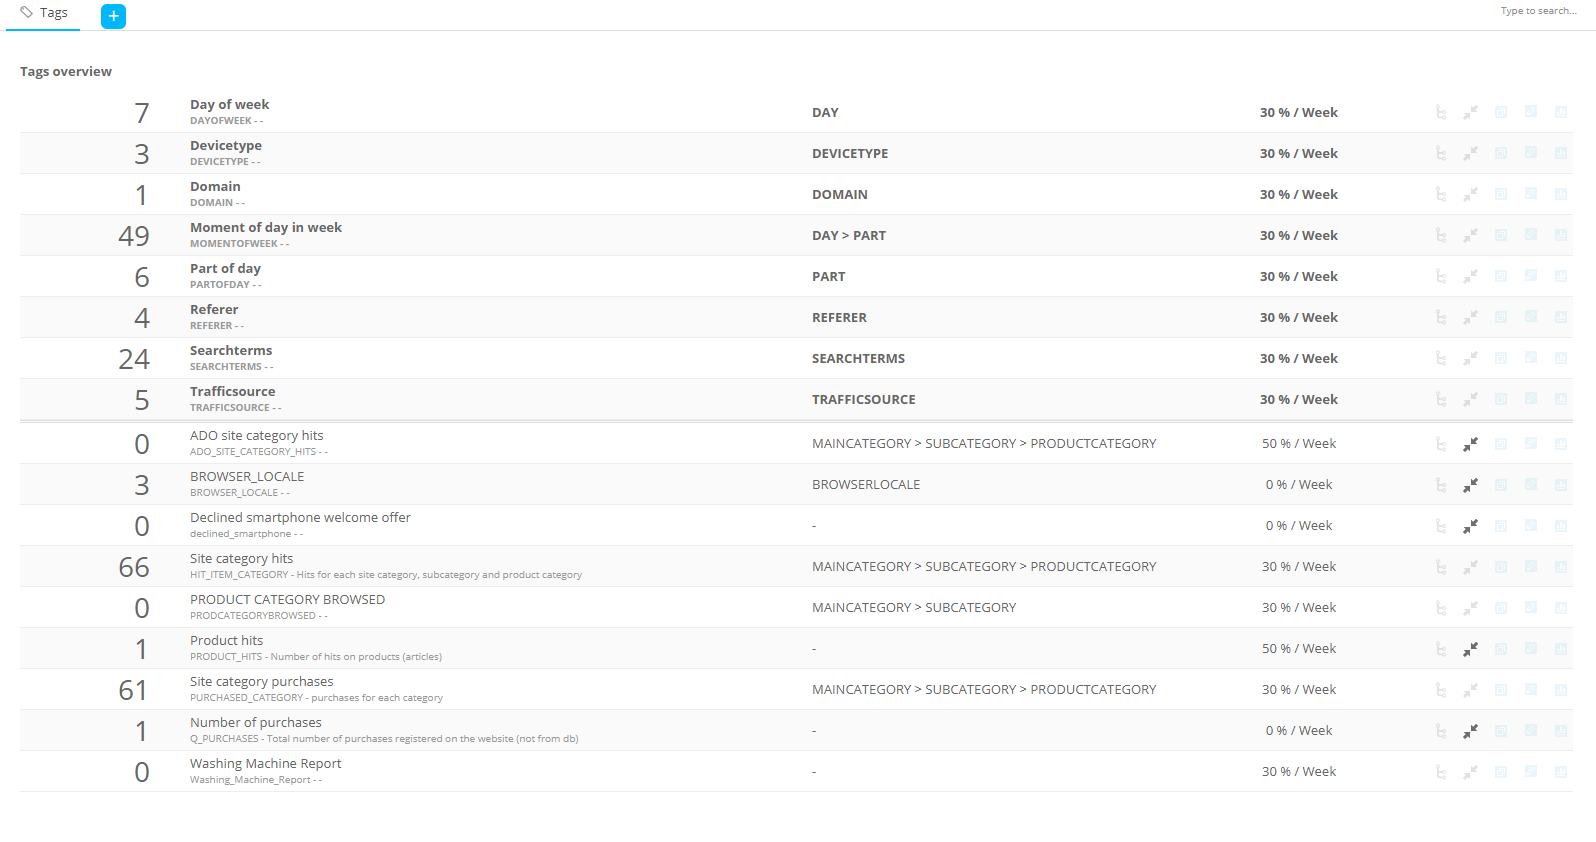Select the 'Product hits' tag name

tap(227, 640)
